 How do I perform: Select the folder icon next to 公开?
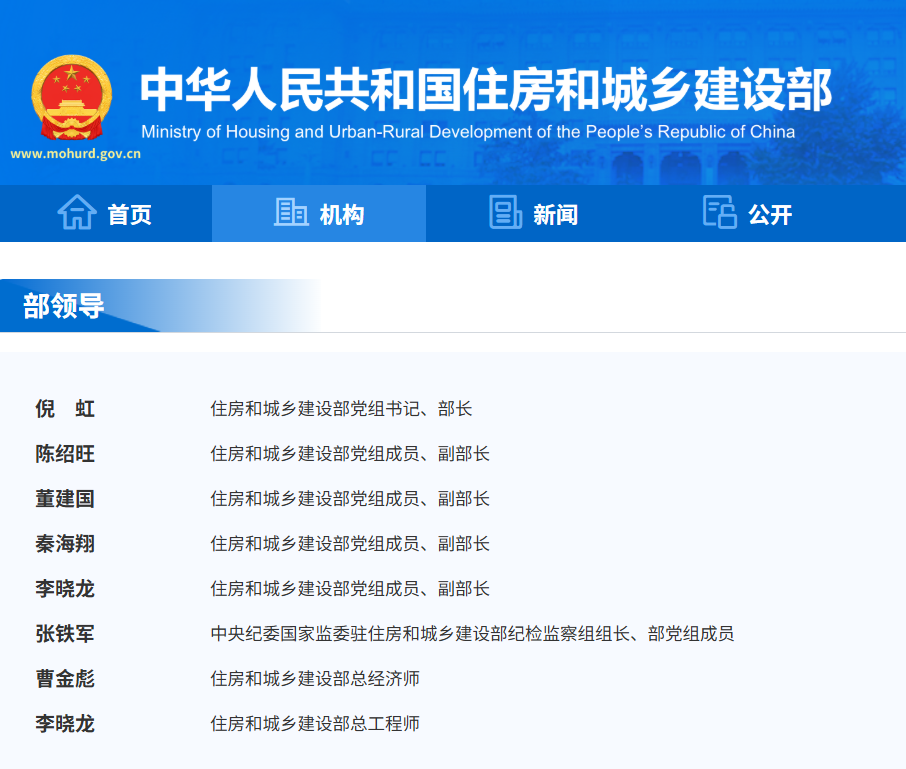[x=719, y=212]
